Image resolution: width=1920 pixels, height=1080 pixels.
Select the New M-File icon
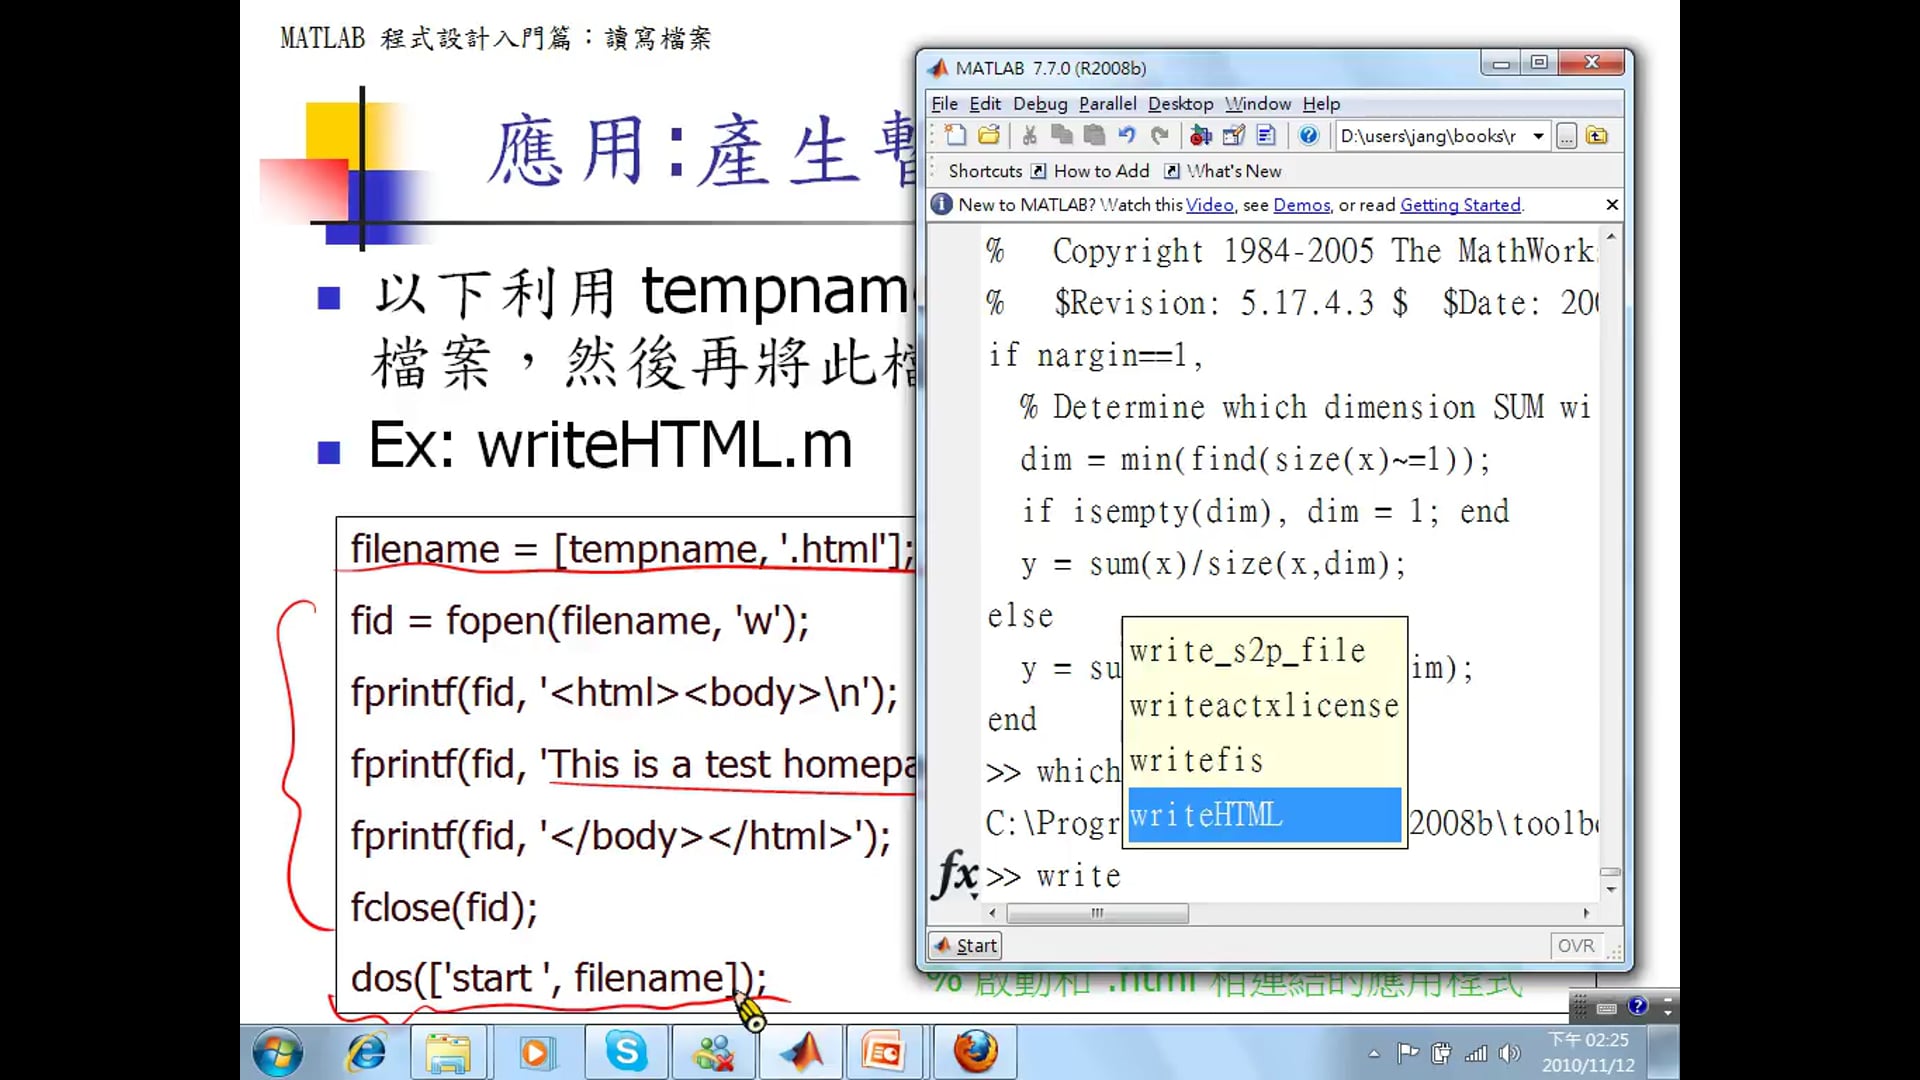point(955,135)
